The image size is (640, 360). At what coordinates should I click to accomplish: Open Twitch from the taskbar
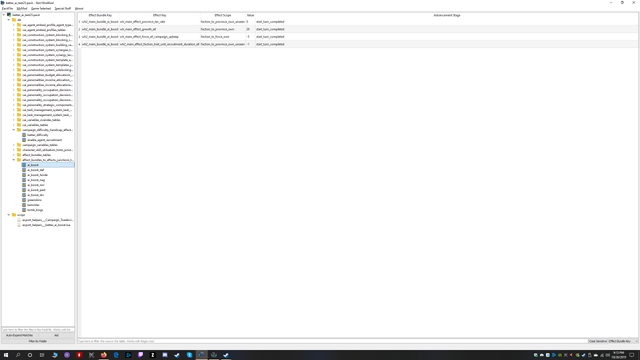pyautogui.click(x=140, y=355)
